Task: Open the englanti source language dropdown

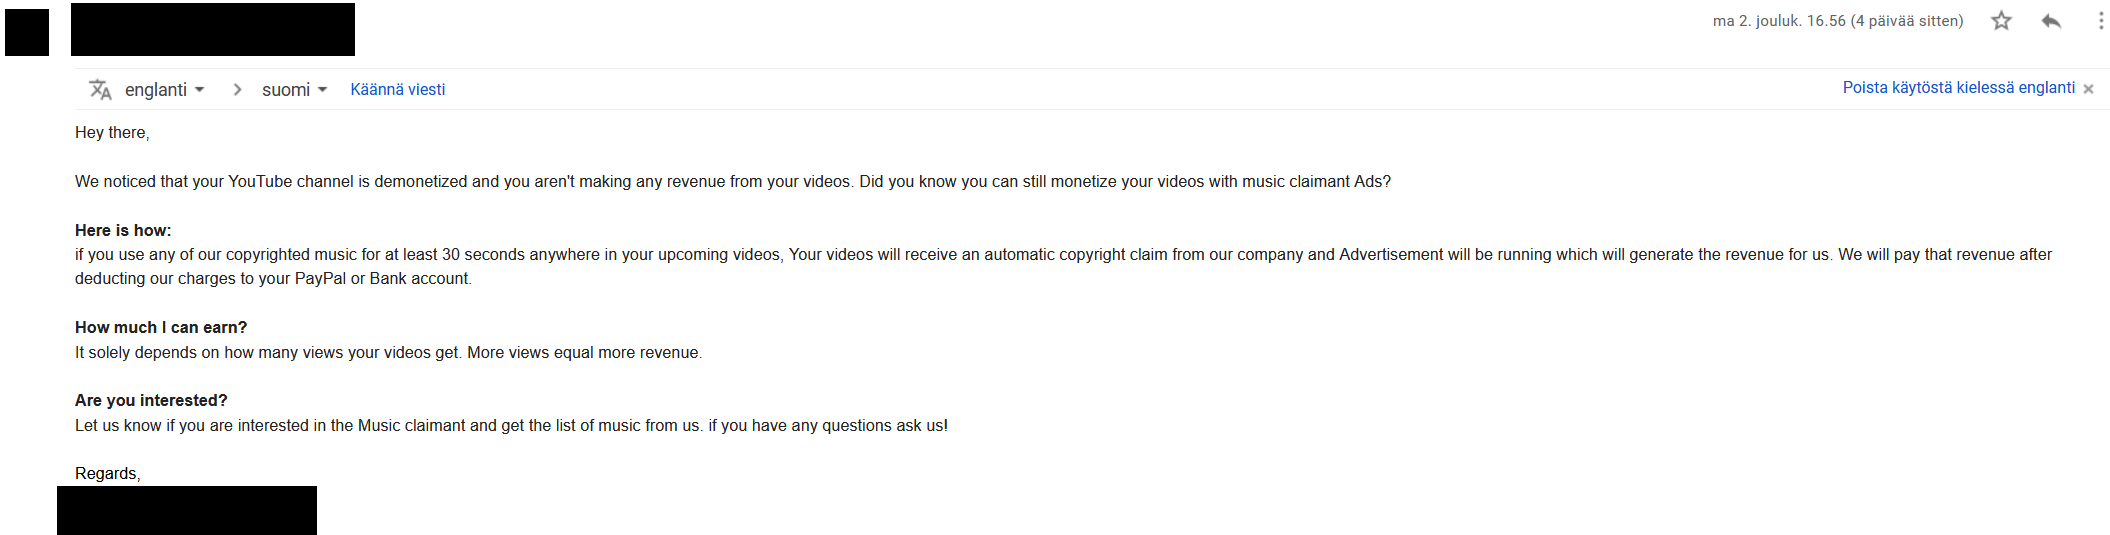Action: 165,90
